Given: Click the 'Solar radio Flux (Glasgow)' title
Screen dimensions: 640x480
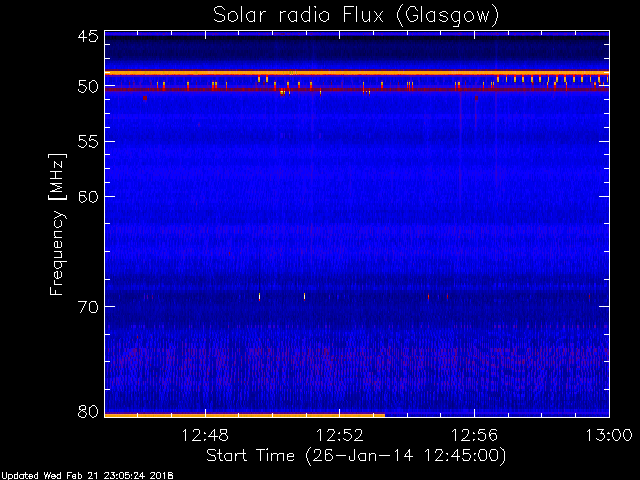Looking at the screenshot, I should click(x=356, y=16).
